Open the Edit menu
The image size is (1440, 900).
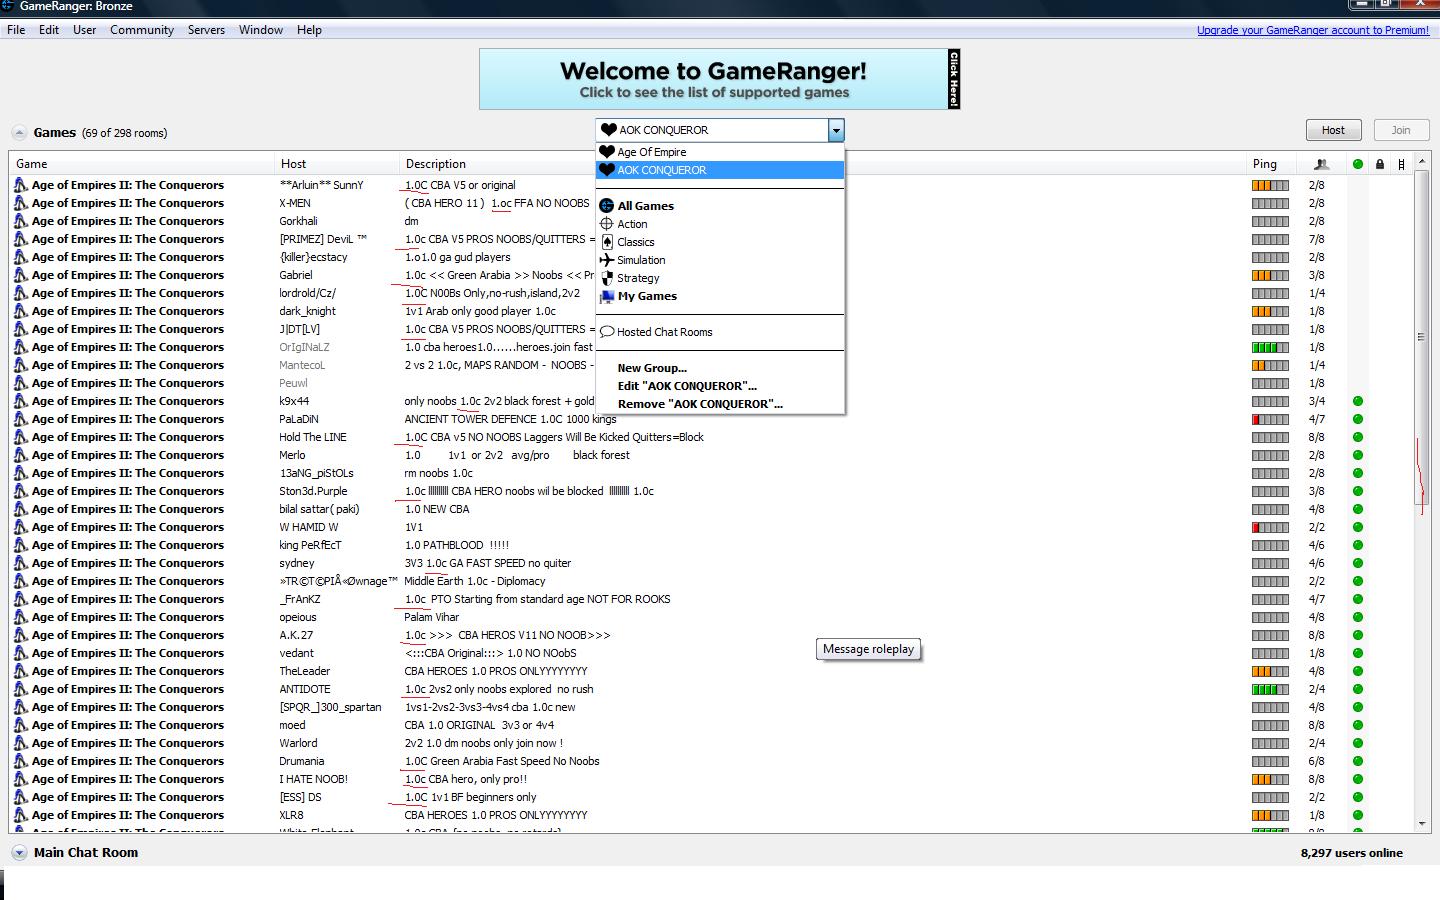(x=49, y=30)
